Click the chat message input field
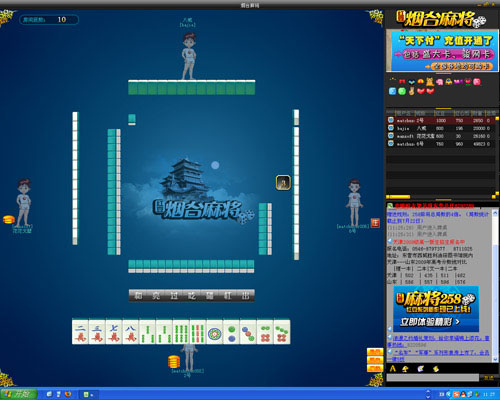This screenshot has height=400, width=500. point(433,378)
